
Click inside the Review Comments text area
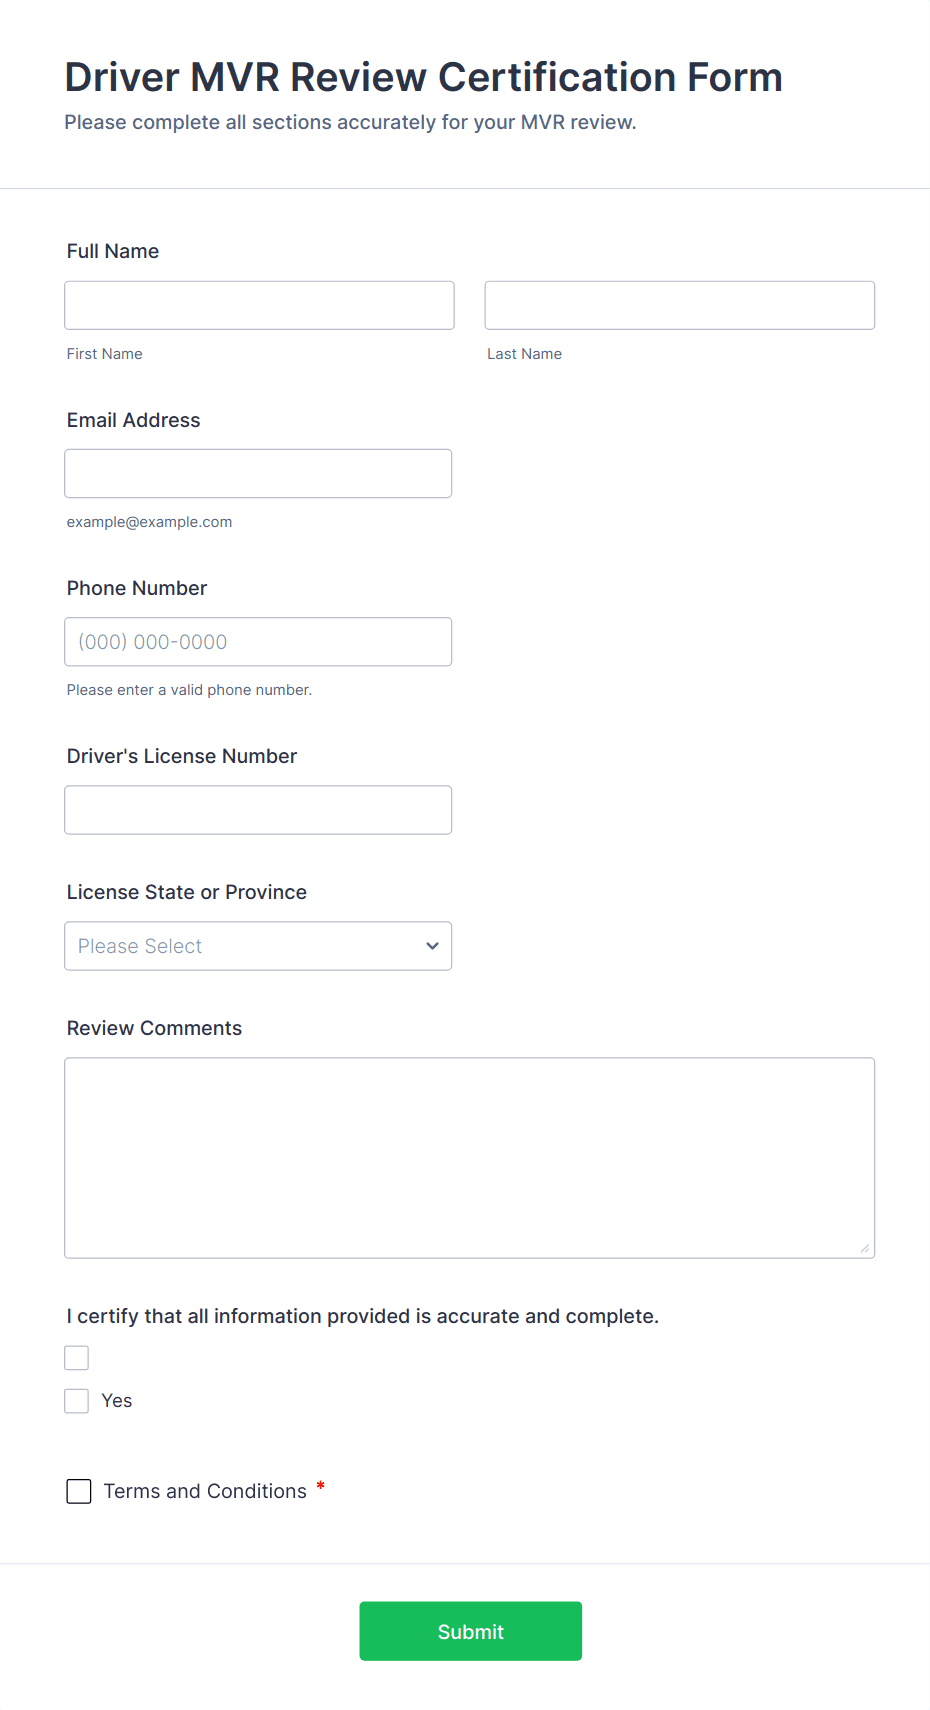pos(469,1157)
